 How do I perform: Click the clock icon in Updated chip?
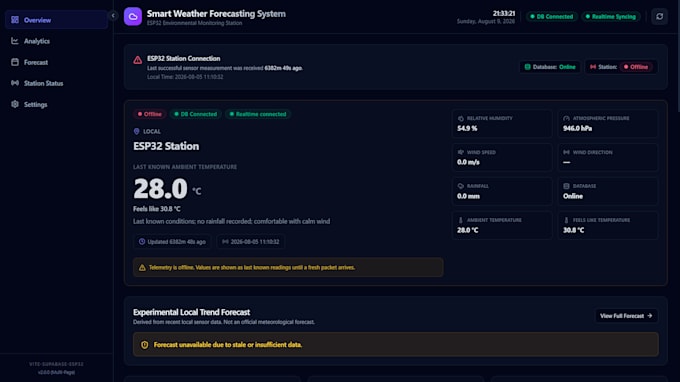click(x=142, y=242)
